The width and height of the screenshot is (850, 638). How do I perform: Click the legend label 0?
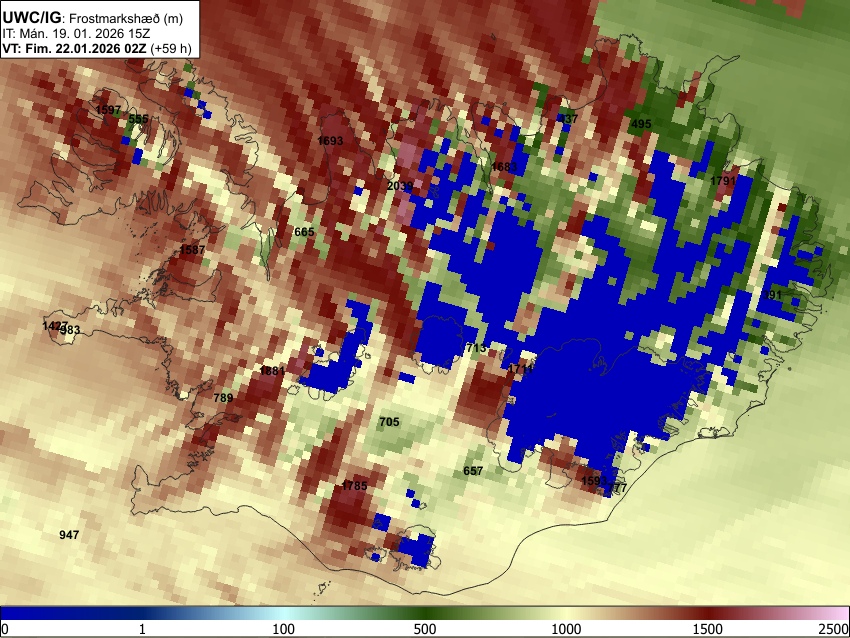click(5, 629)
